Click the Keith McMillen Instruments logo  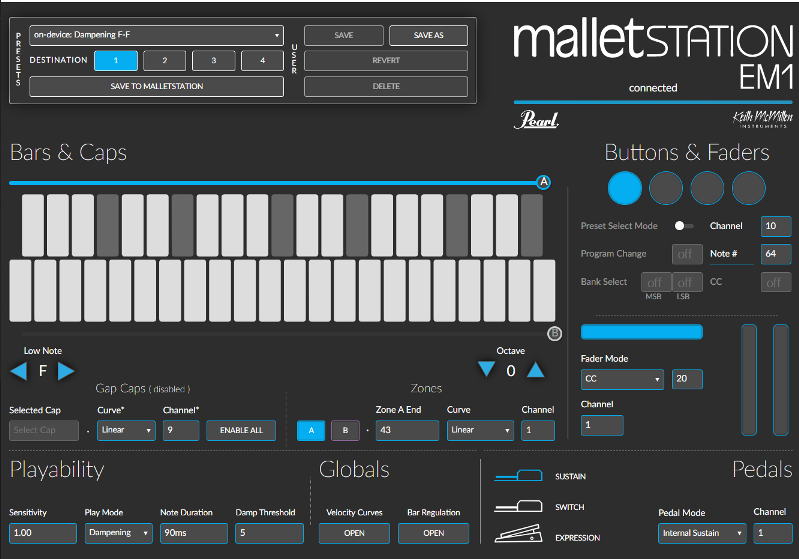point(762,119)
